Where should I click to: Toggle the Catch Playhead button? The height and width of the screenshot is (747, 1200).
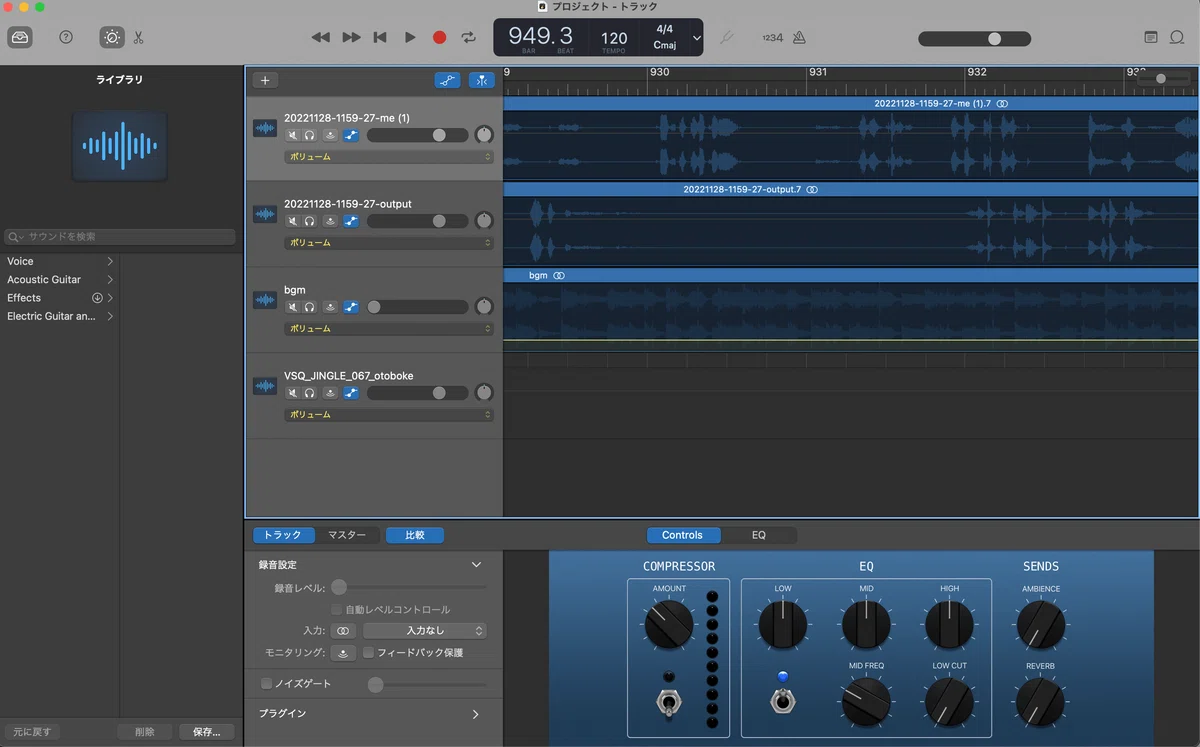482,80
